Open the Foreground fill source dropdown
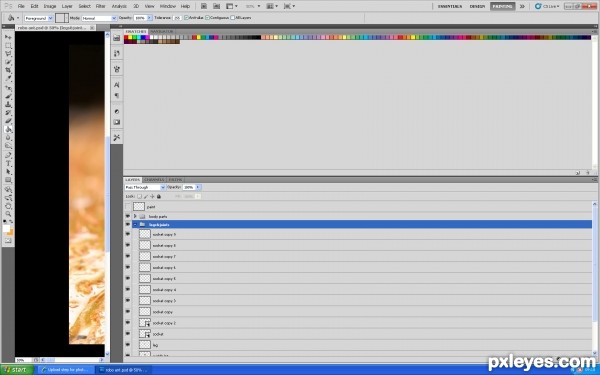Screen dimensions: 600x375 39,18
